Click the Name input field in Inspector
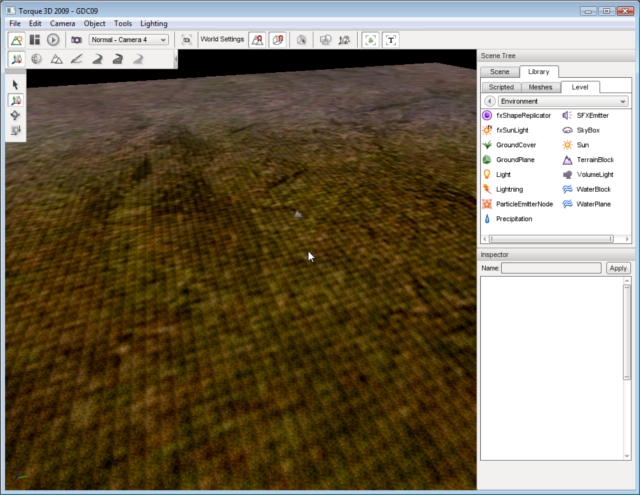Screen dimensions: 640x495 pyautogui.click(x=551, y=268)
